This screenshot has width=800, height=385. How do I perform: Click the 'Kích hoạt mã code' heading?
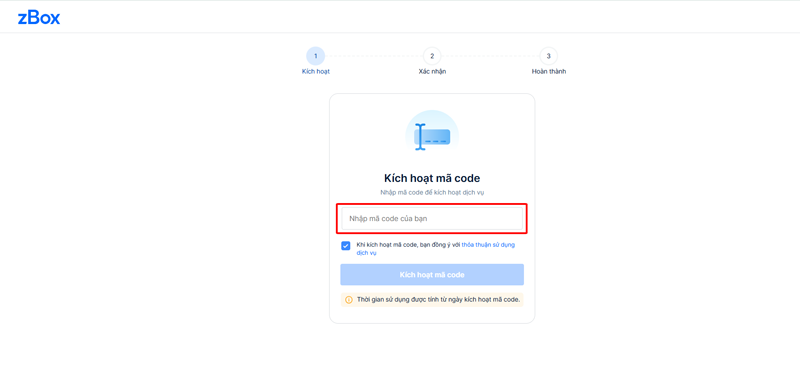tap(432, 178)
